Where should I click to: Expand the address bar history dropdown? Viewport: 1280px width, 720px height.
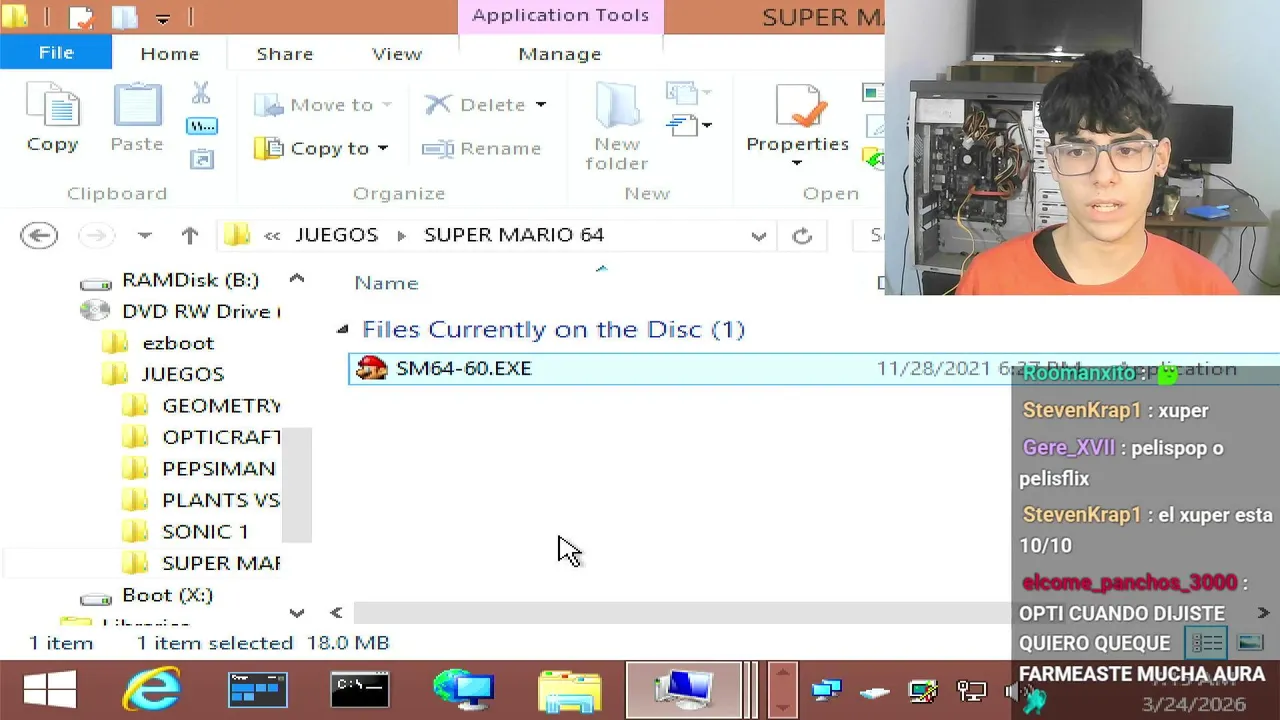(x=759, y=236)
